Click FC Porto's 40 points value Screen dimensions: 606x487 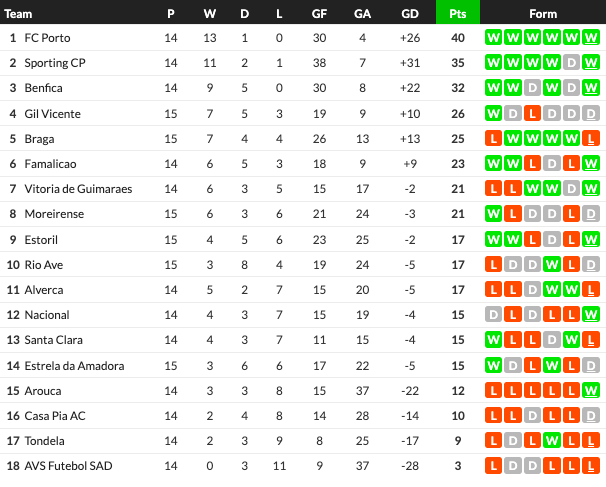pyautogui.click(x=458, y=38)
